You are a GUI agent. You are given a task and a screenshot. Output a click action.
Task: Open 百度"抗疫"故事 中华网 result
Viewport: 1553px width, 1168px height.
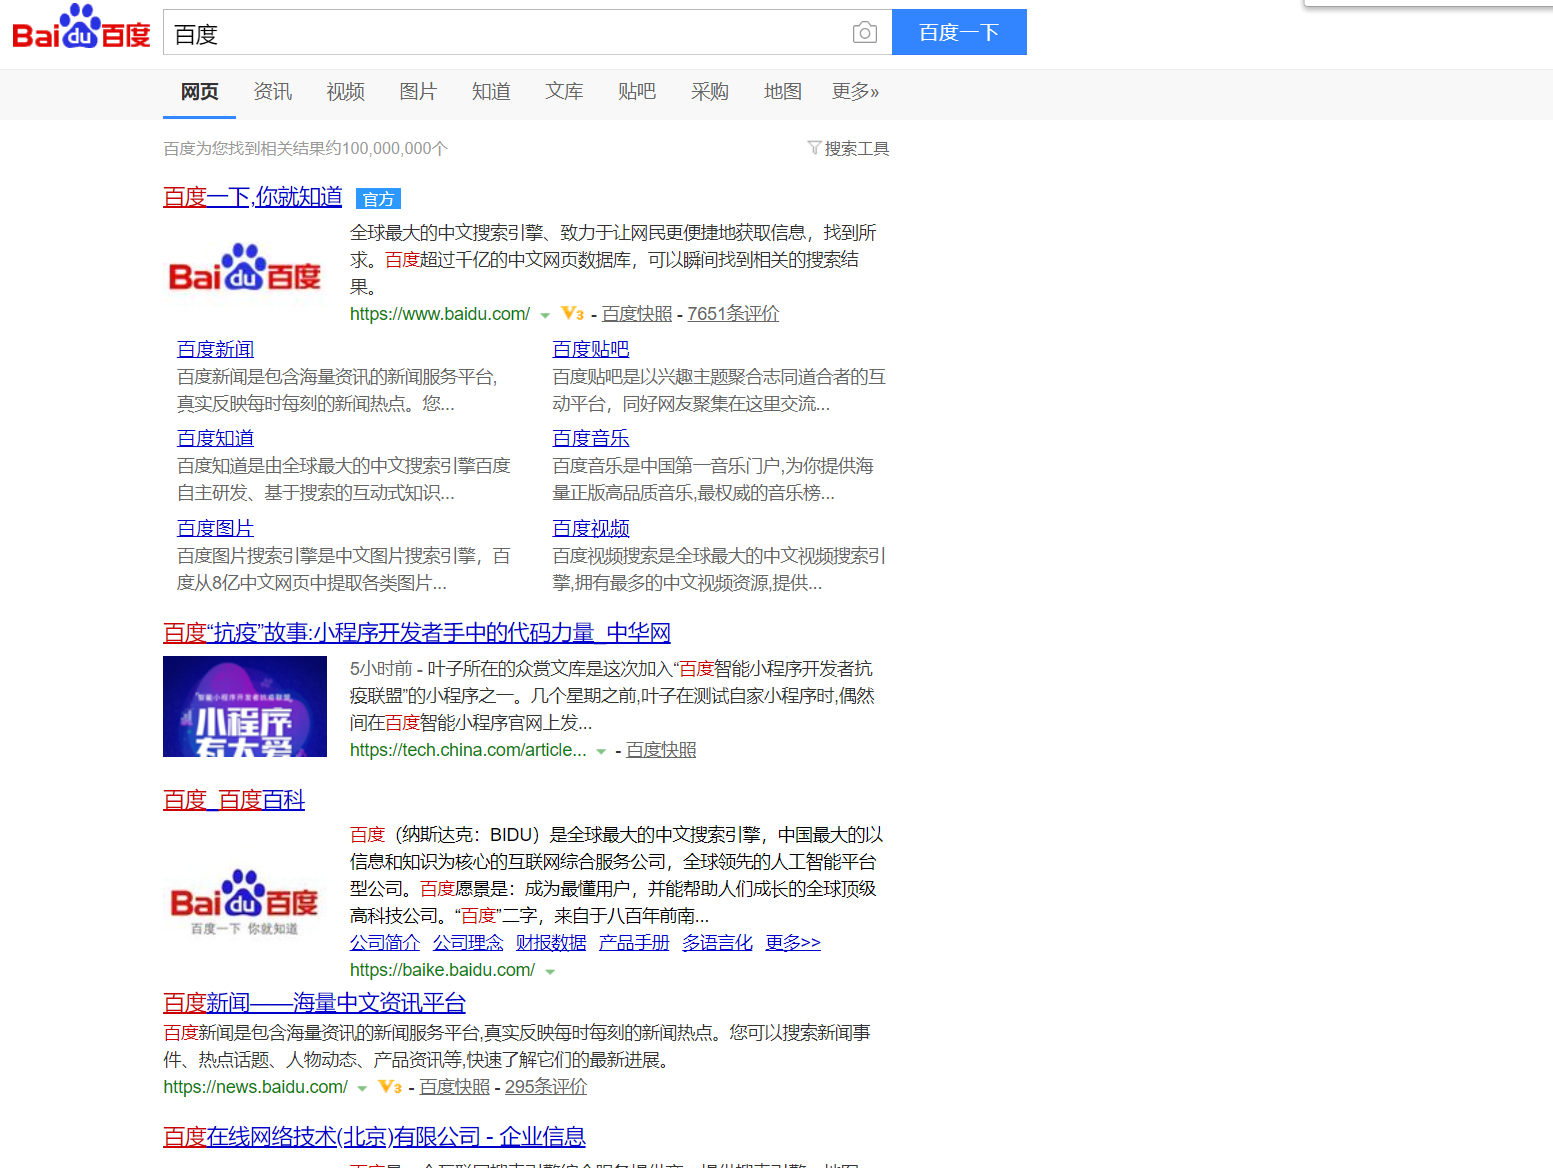tap(417, 633)
